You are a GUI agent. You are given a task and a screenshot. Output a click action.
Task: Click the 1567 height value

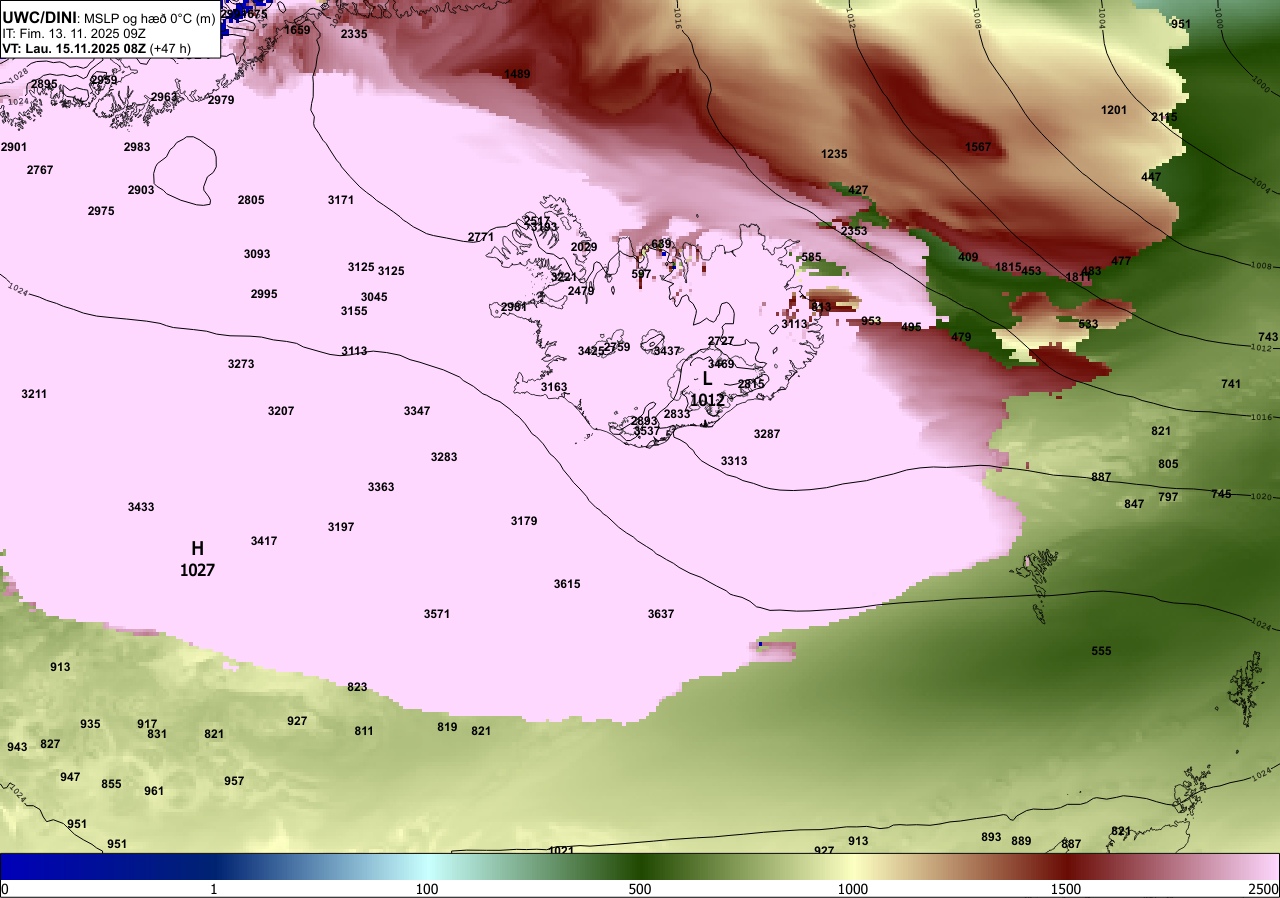click(x=978, y=147)
